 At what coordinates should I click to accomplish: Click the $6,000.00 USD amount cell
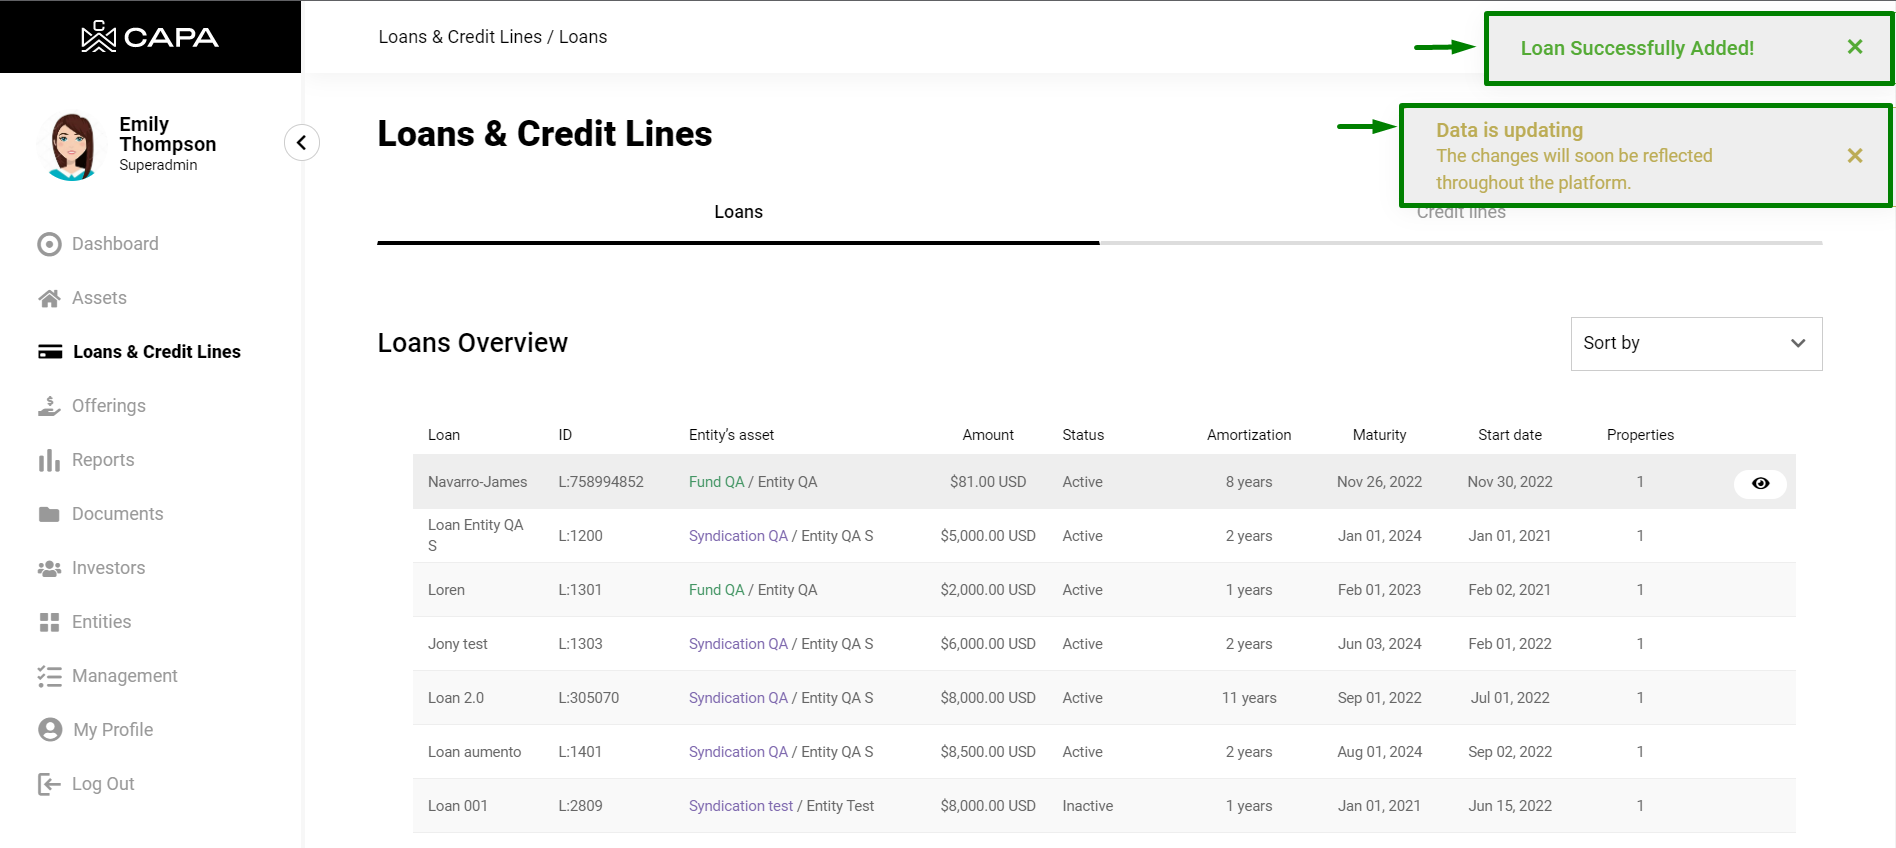[988, 644]
